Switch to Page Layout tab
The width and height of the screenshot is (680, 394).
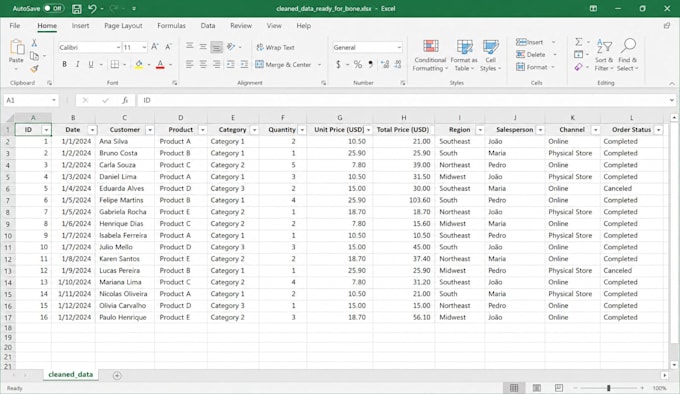click(x=123, y=26)
